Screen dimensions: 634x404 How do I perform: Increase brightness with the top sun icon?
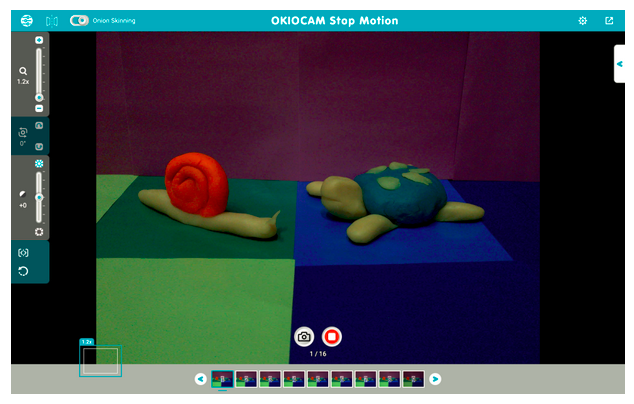coord(39,162)
